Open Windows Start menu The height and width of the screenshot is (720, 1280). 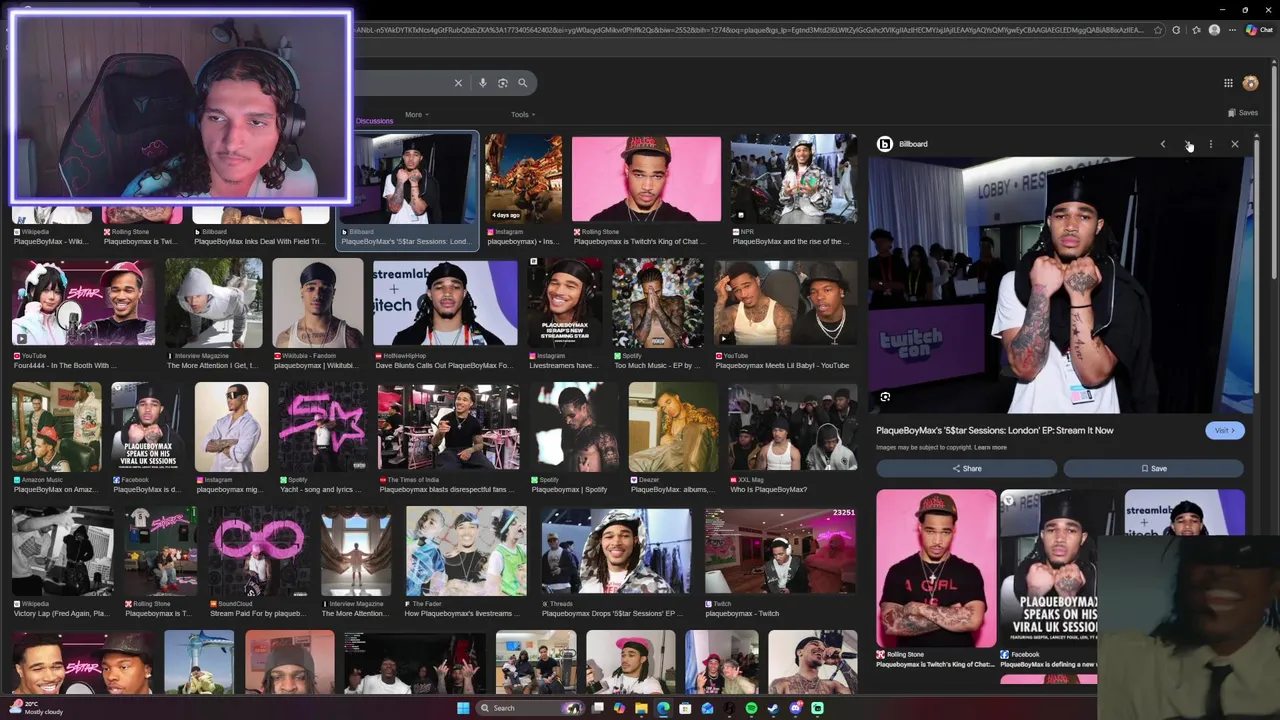[463, 708]
